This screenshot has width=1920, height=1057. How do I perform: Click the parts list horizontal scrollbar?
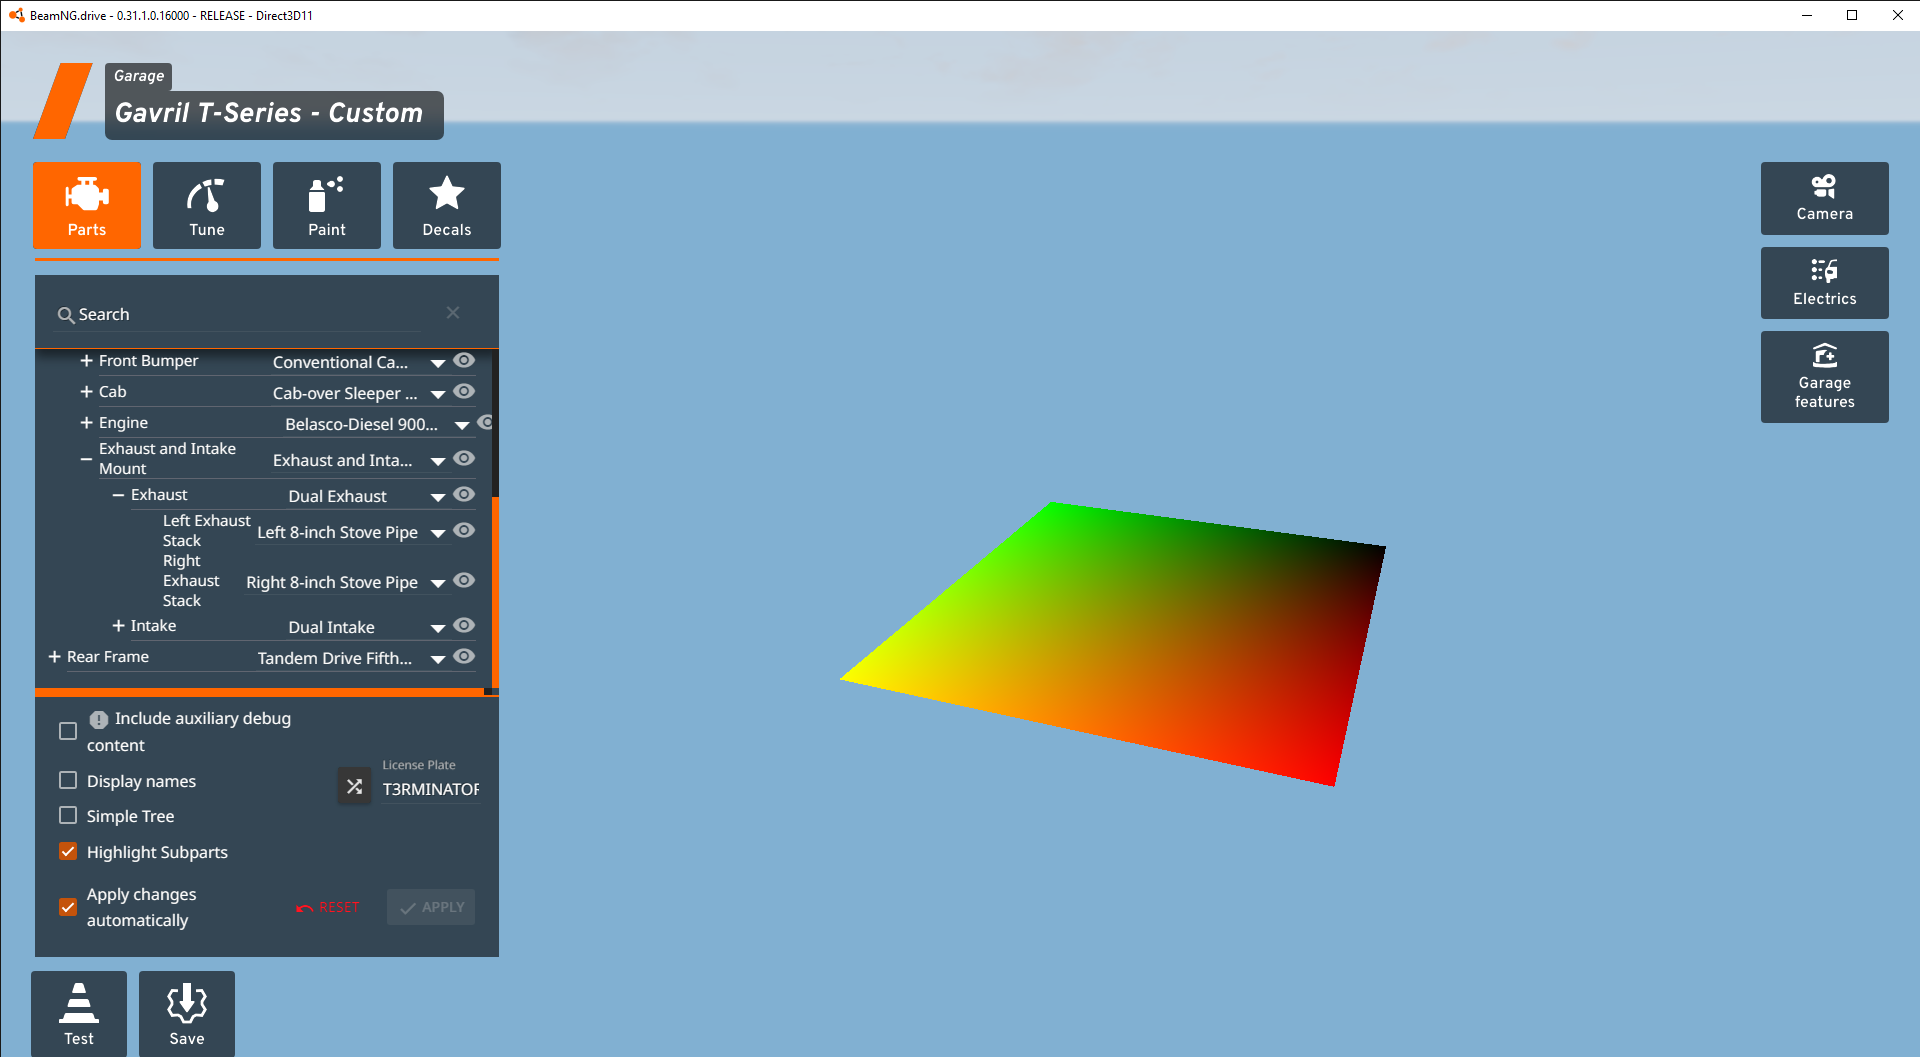(260, 692)
